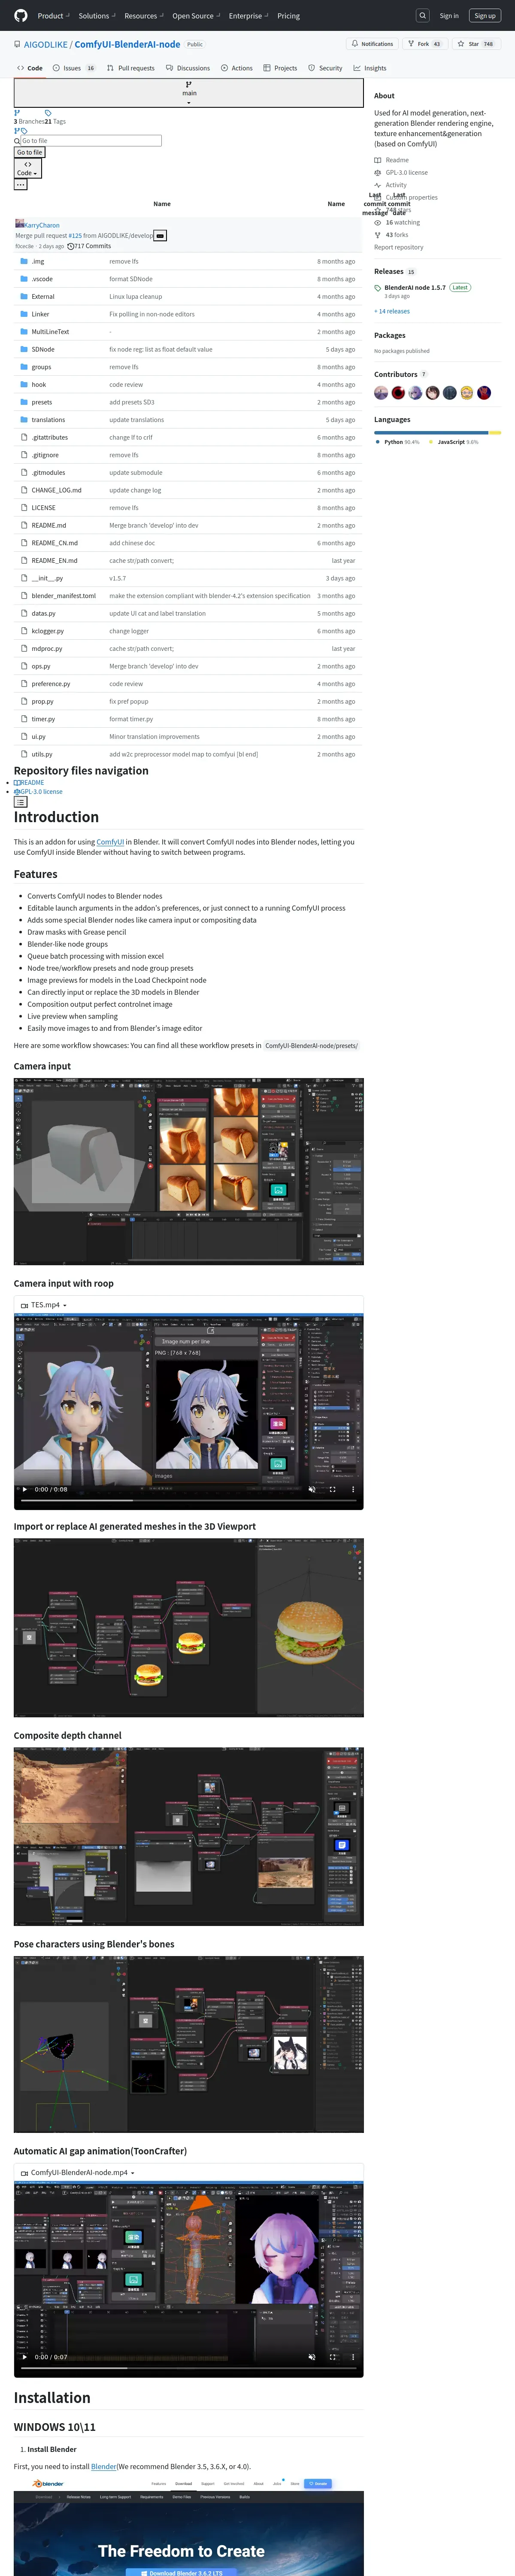Open the GitHub home logo
The width and height of the screenshot is (515, 2576).
[21, 16]
